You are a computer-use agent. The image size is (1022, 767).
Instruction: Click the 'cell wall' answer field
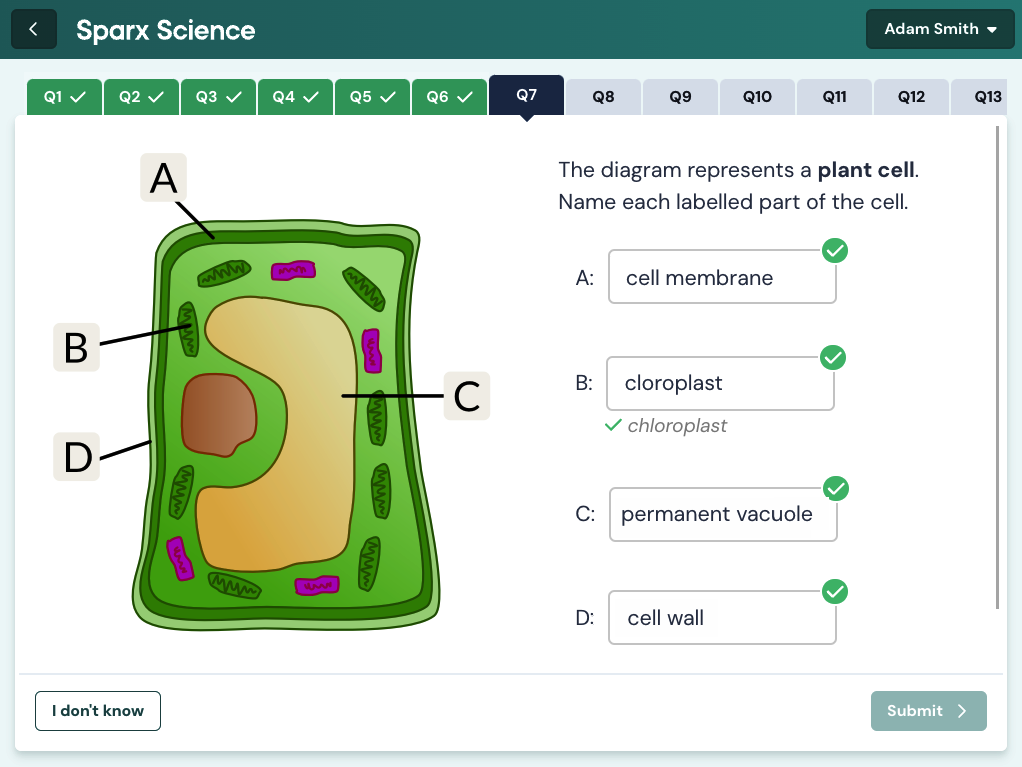[x=722, y=617]
